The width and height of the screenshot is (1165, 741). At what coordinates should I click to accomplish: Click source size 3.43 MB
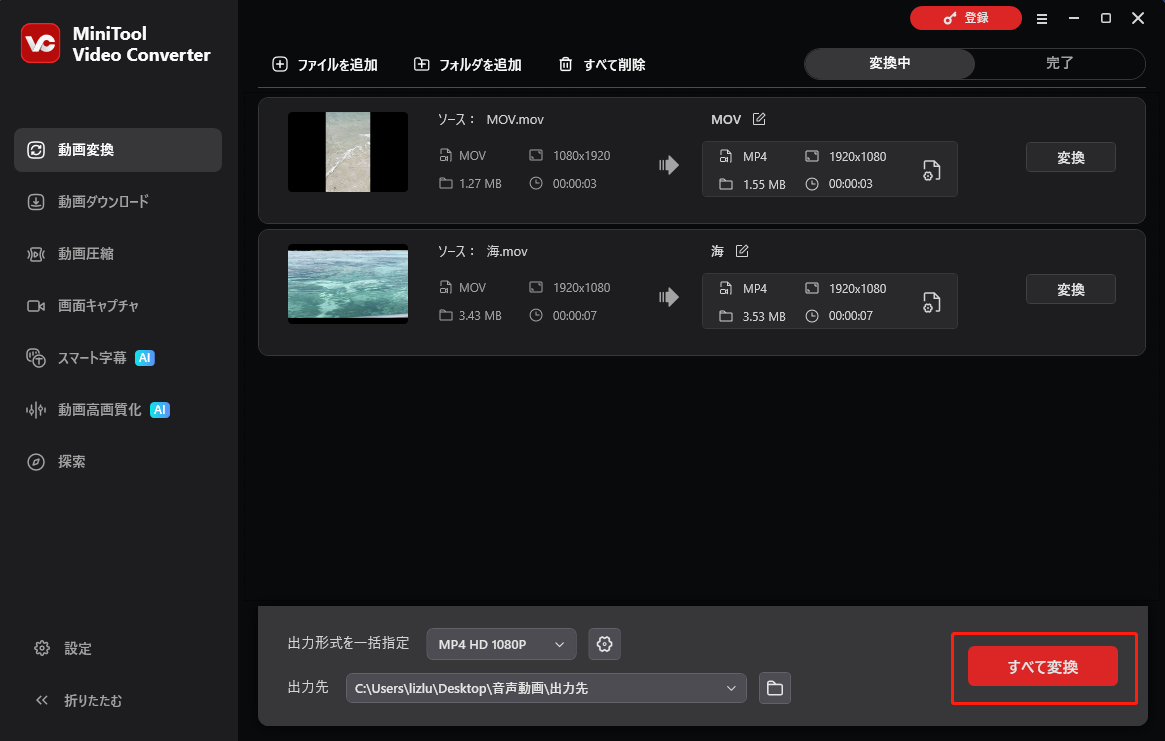pyautogui.click(x=480, y=316)
